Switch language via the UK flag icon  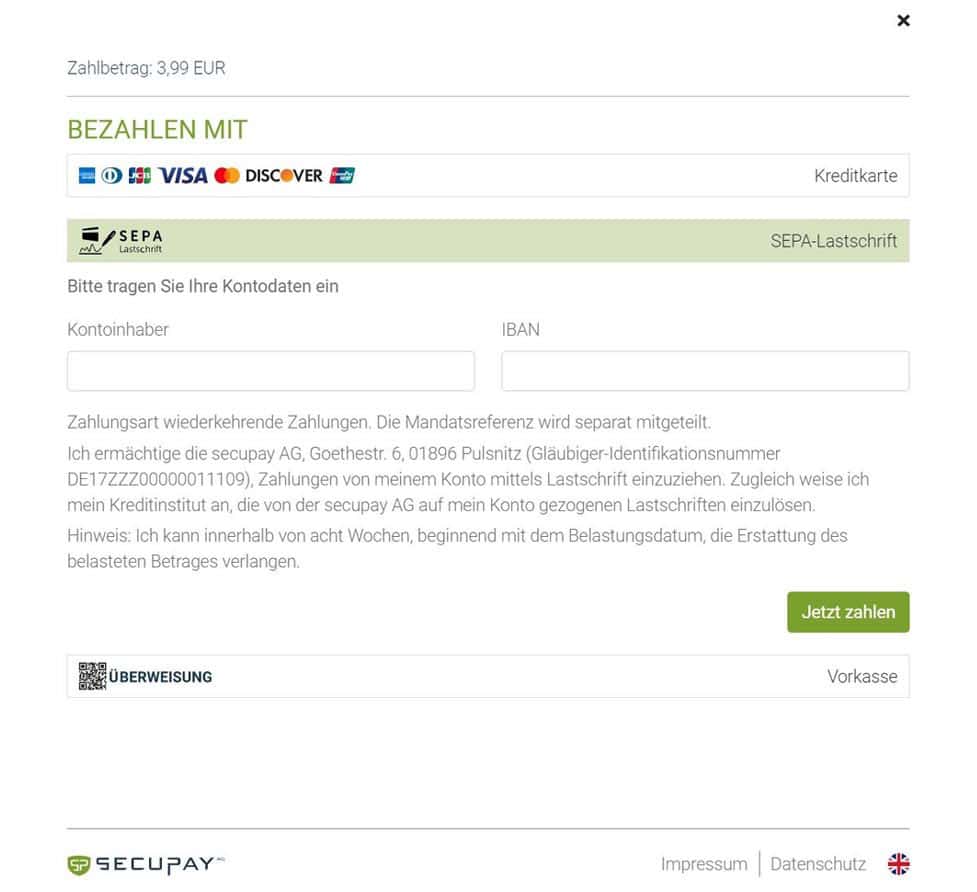(x=898, y=864)
